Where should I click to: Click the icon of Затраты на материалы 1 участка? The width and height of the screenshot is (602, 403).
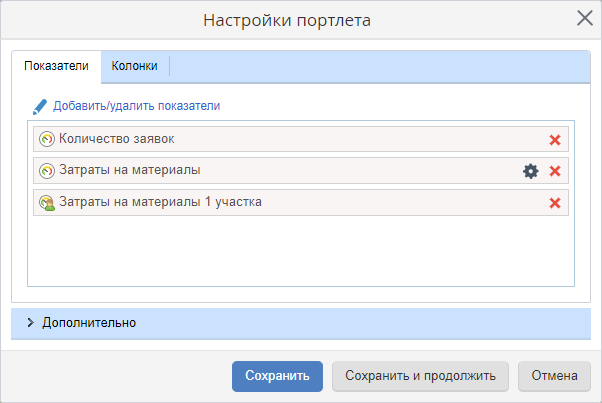pyautogui.click(x=46, y=203)
